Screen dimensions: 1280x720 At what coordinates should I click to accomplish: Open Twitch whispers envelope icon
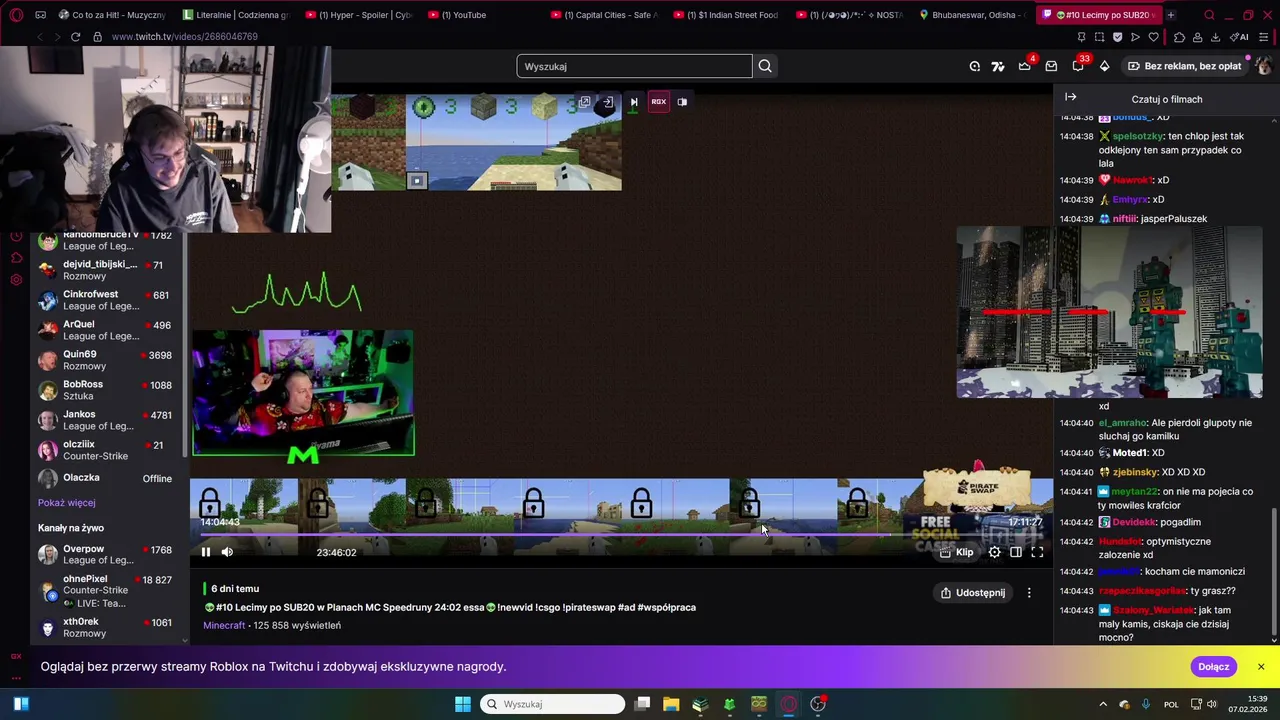pos(1051,66)
